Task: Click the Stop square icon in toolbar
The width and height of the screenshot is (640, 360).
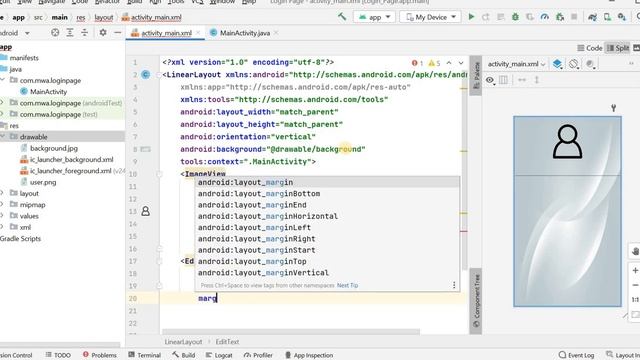Action: pos(574,17)
